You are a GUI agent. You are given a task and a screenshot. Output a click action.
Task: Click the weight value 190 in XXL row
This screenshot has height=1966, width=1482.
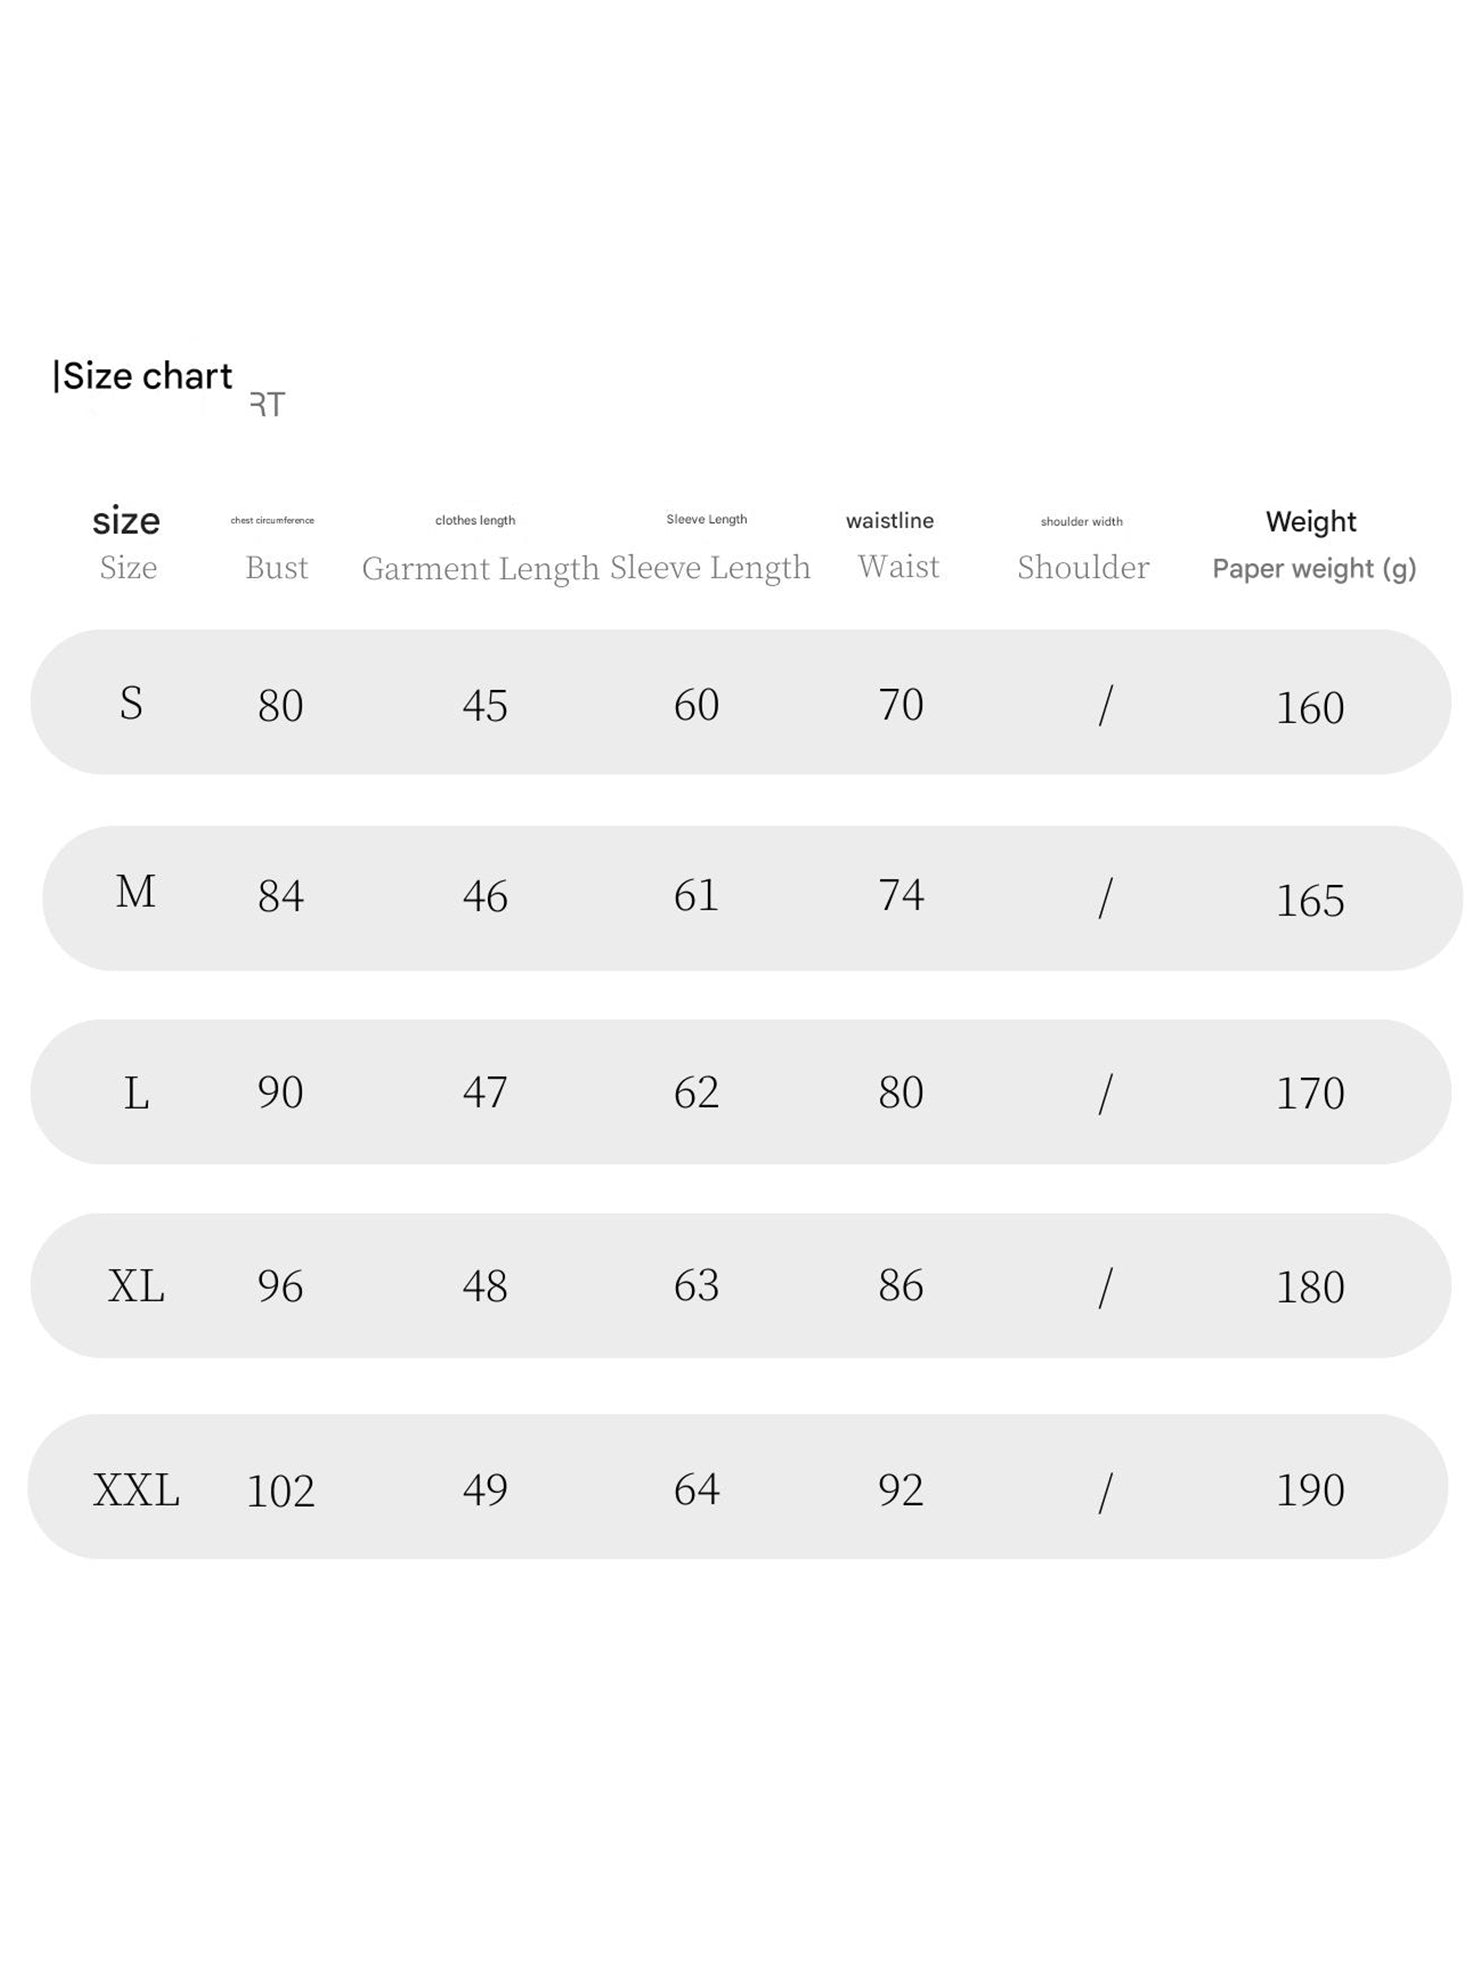(1310, 1490)
